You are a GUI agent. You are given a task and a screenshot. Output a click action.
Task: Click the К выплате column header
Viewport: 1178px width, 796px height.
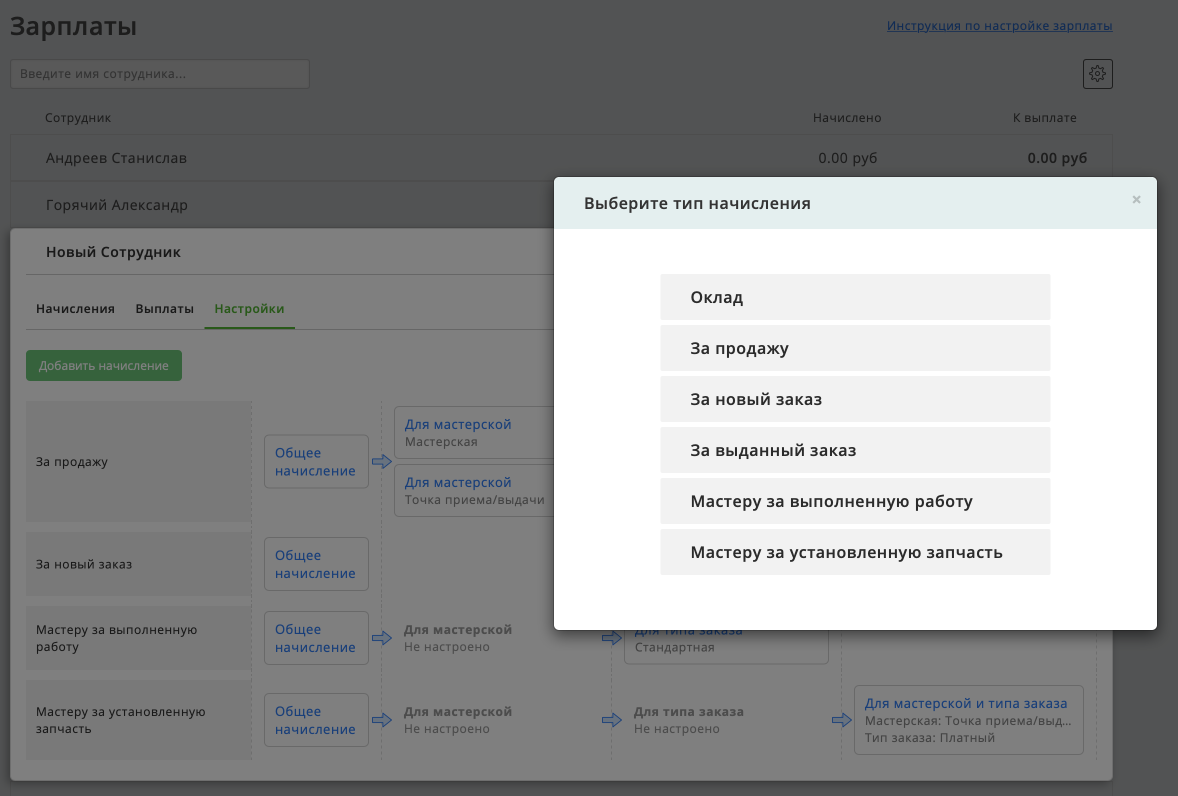click(x=1044, y=118)
